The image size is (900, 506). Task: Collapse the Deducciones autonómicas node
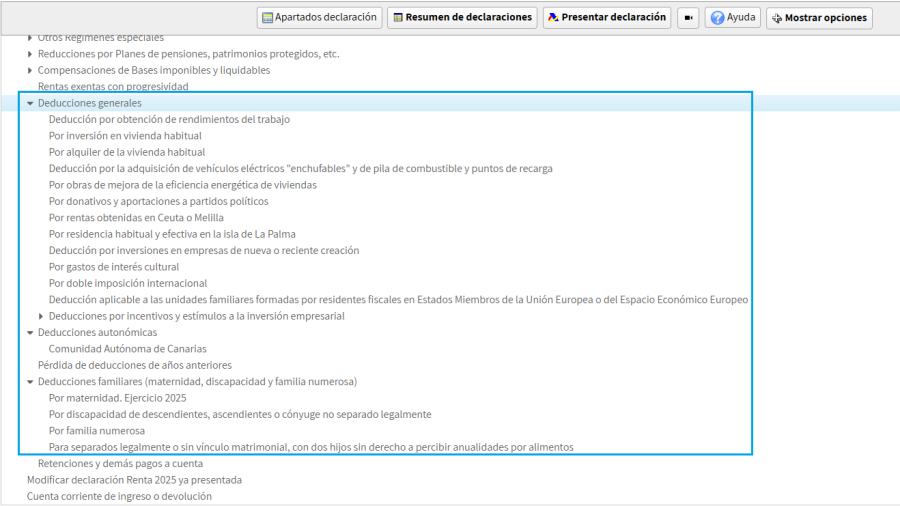pyautogui.click(x=30, y=333)
